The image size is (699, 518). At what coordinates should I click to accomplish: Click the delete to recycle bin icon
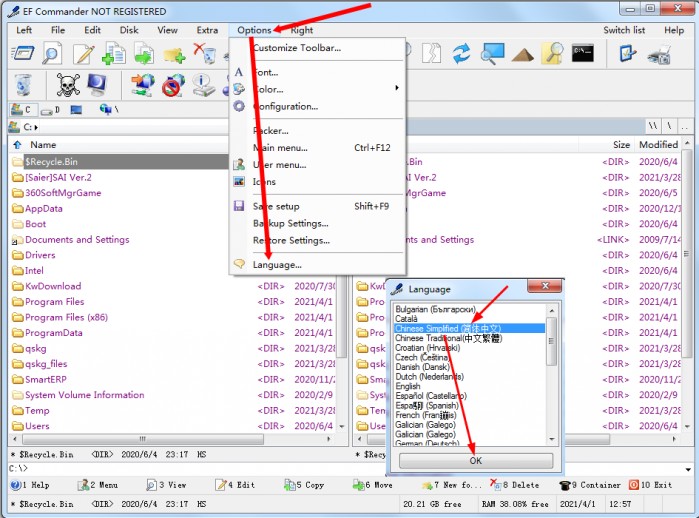[205, 54]
